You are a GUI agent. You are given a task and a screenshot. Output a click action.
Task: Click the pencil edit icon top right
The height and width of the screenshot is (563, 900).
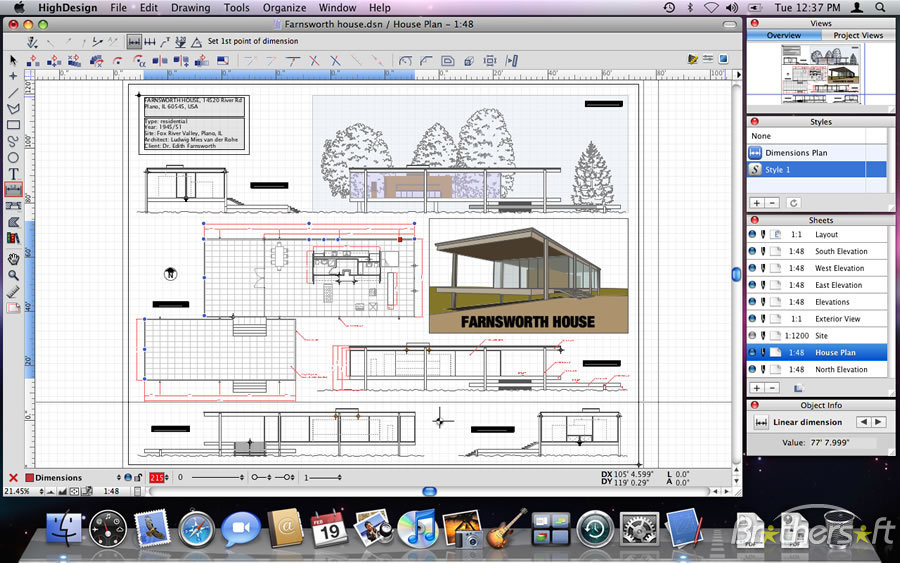coord(693,59)
